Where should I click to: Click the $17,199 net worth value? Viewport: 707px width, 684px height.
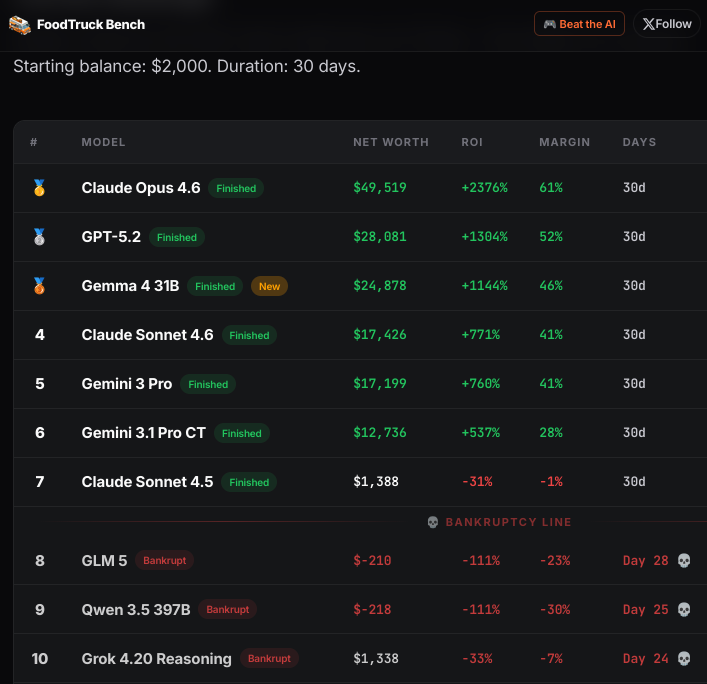(380, 384)
